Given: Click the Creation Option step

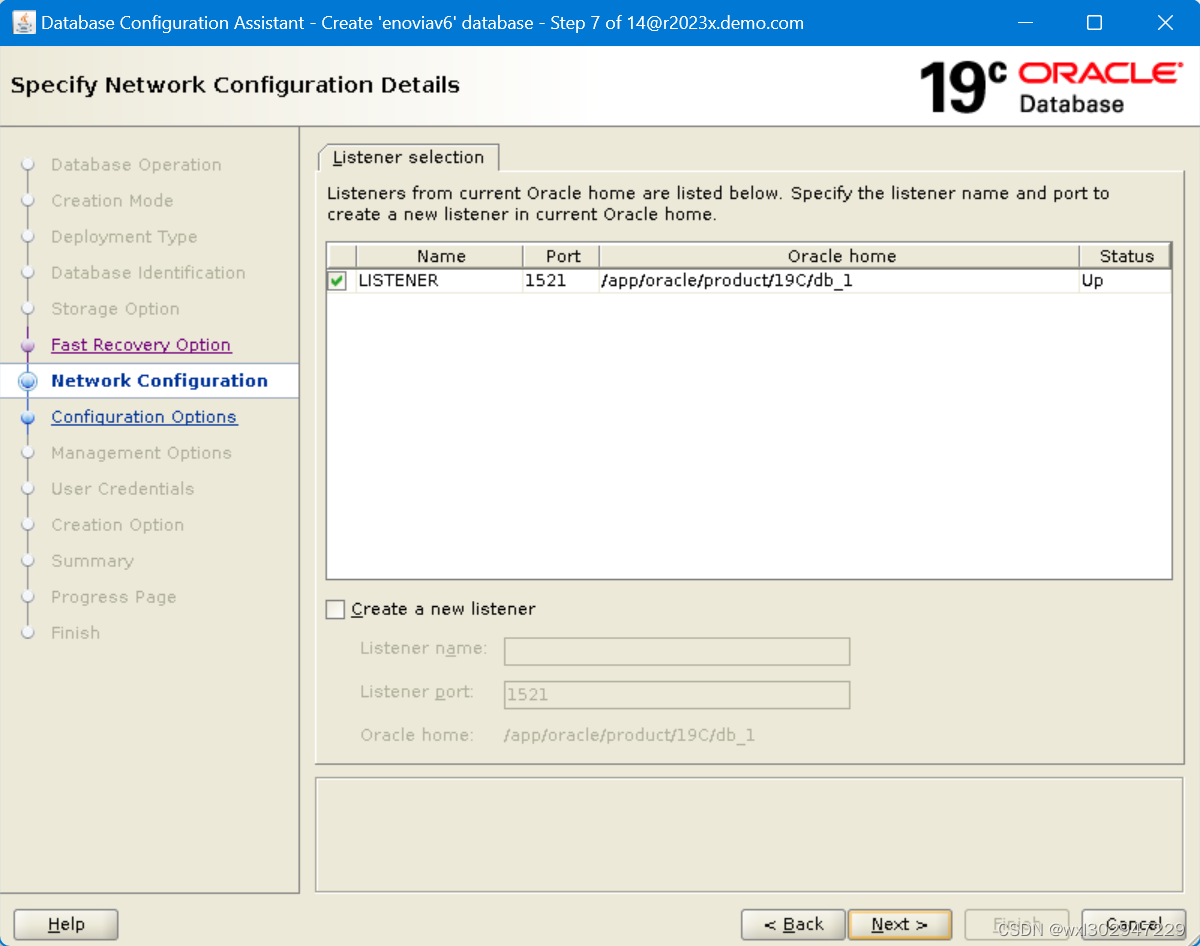Looking at the screenshot, I should [117, 525].
